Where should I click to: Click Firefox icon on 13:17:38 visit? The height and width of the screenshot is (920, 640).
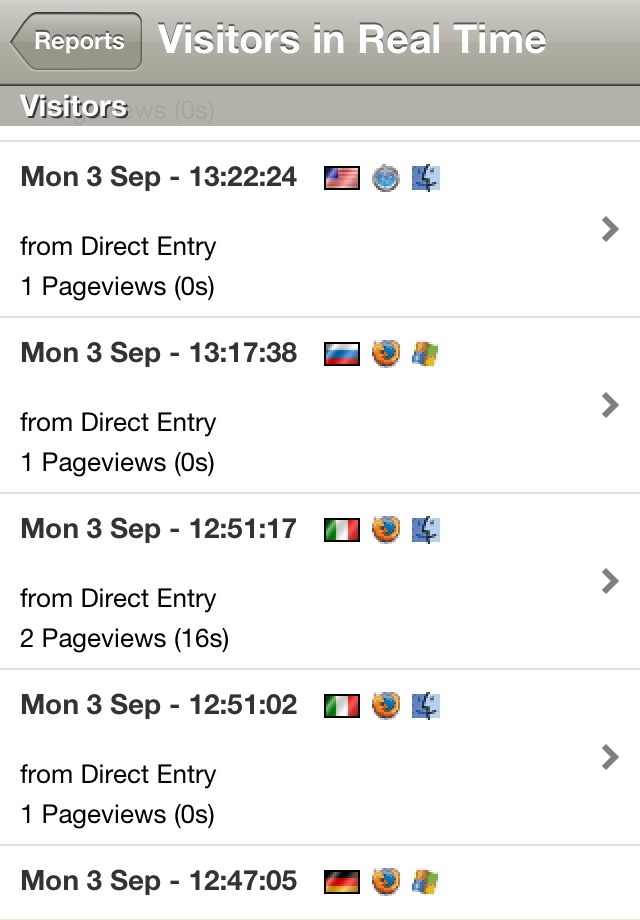point(386,354)
